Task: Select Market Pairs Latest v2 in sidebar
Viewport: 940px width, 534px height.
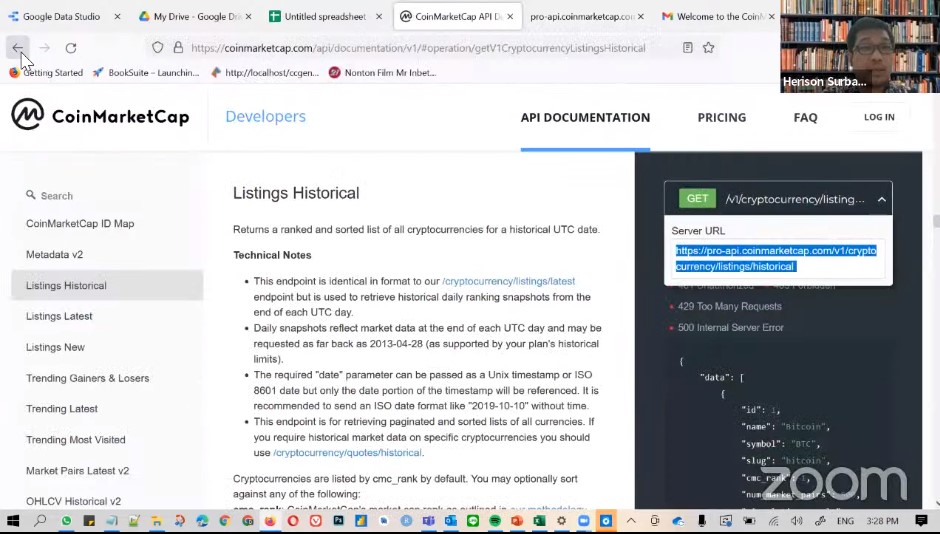Action: click(x=77, y=471)
